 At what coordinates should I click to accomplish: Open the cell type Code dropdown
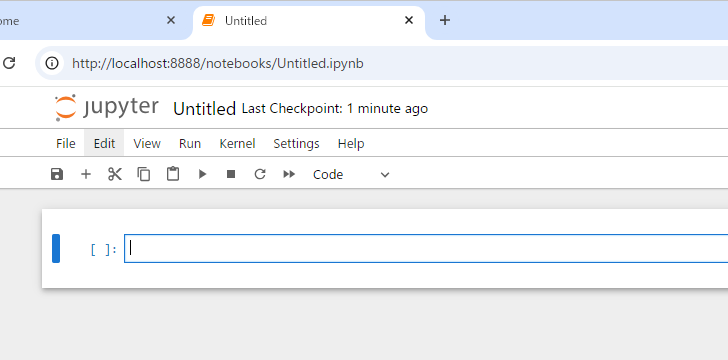(x=351, y=175)
